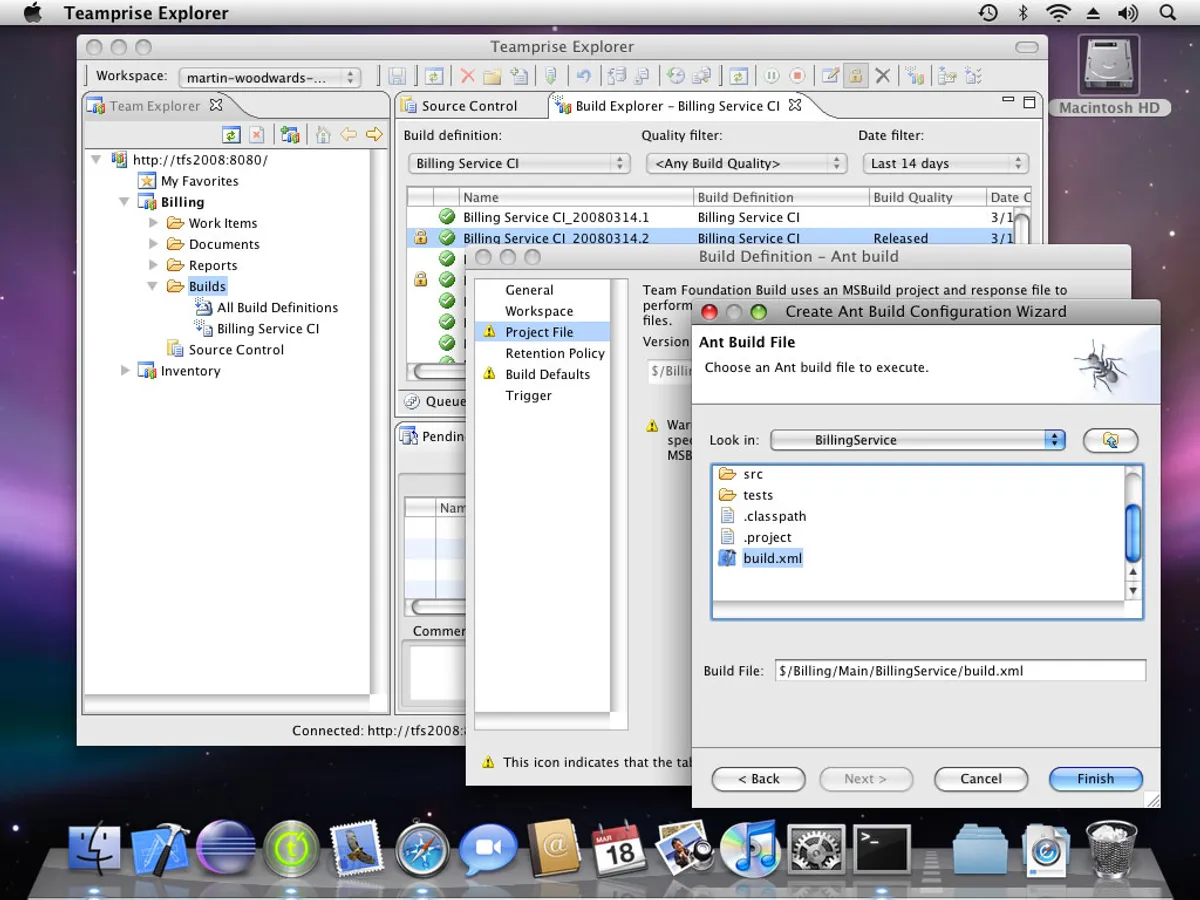Expand the Inventory project node

[x=125, y=370]
